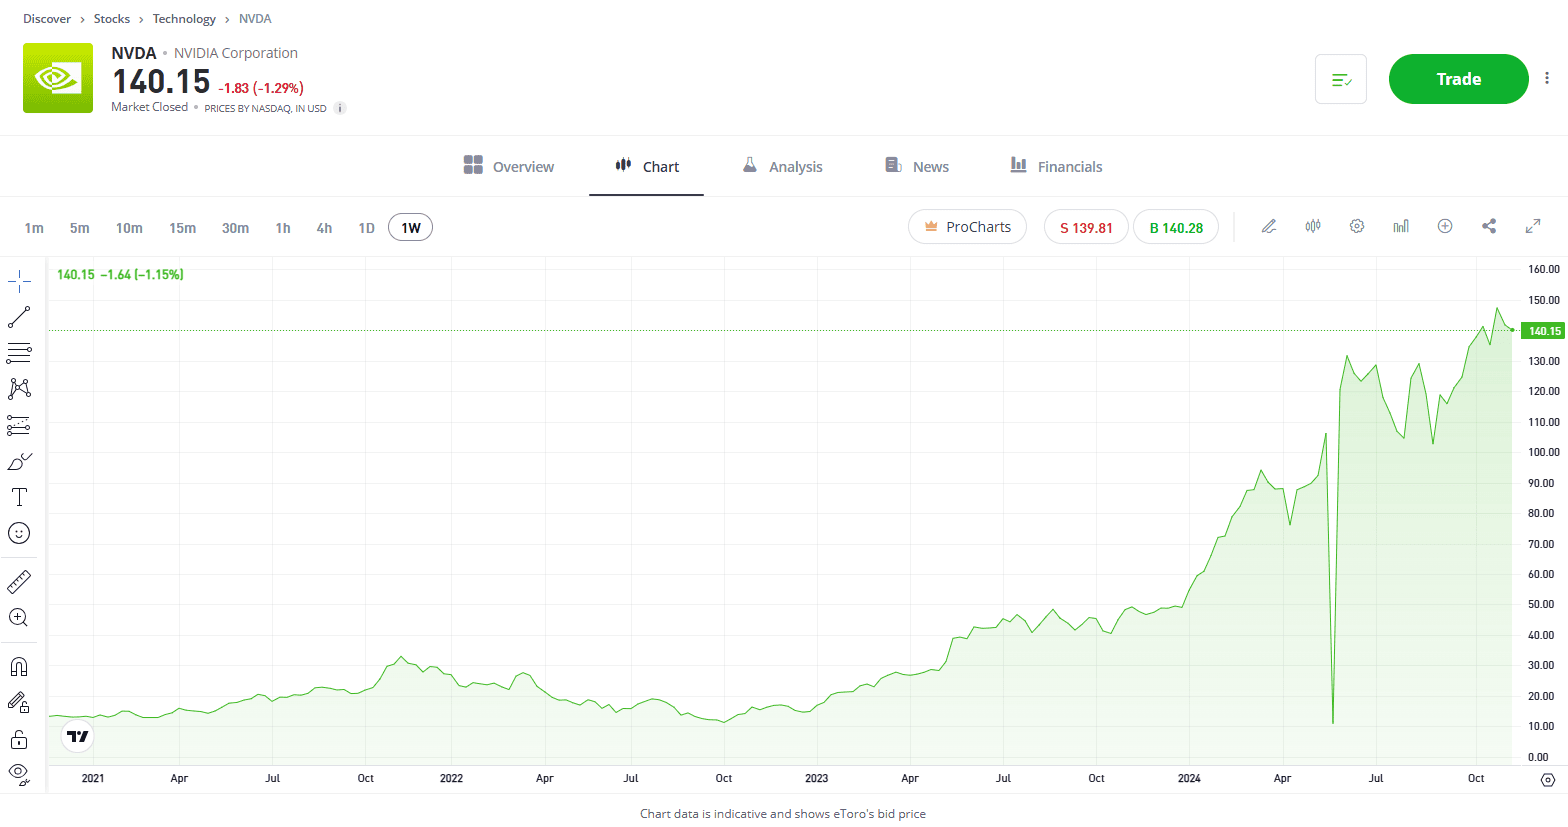Open the Analysis tab
Screen dimensions: 1568x827
[783, 166]
